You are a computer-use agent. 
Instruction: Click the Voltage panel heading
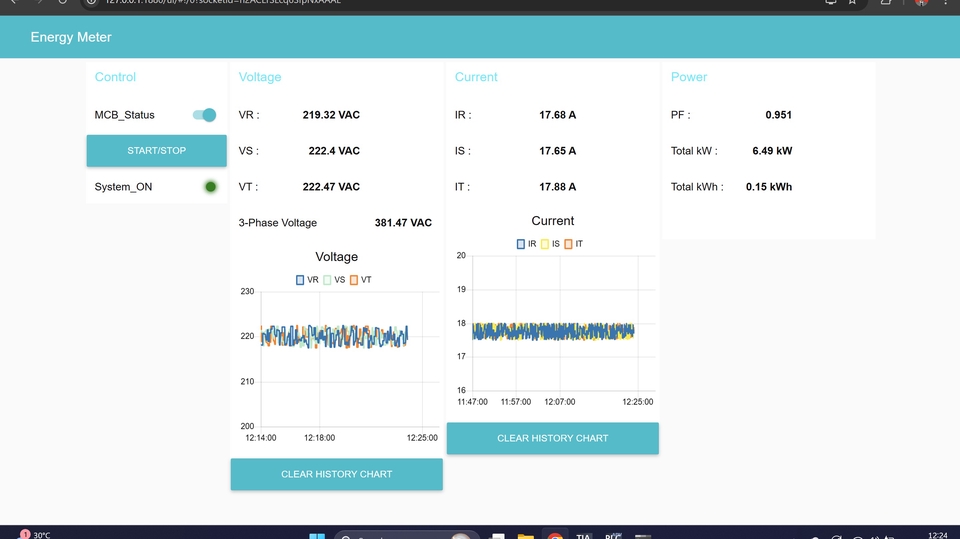[x=260, y=77]
